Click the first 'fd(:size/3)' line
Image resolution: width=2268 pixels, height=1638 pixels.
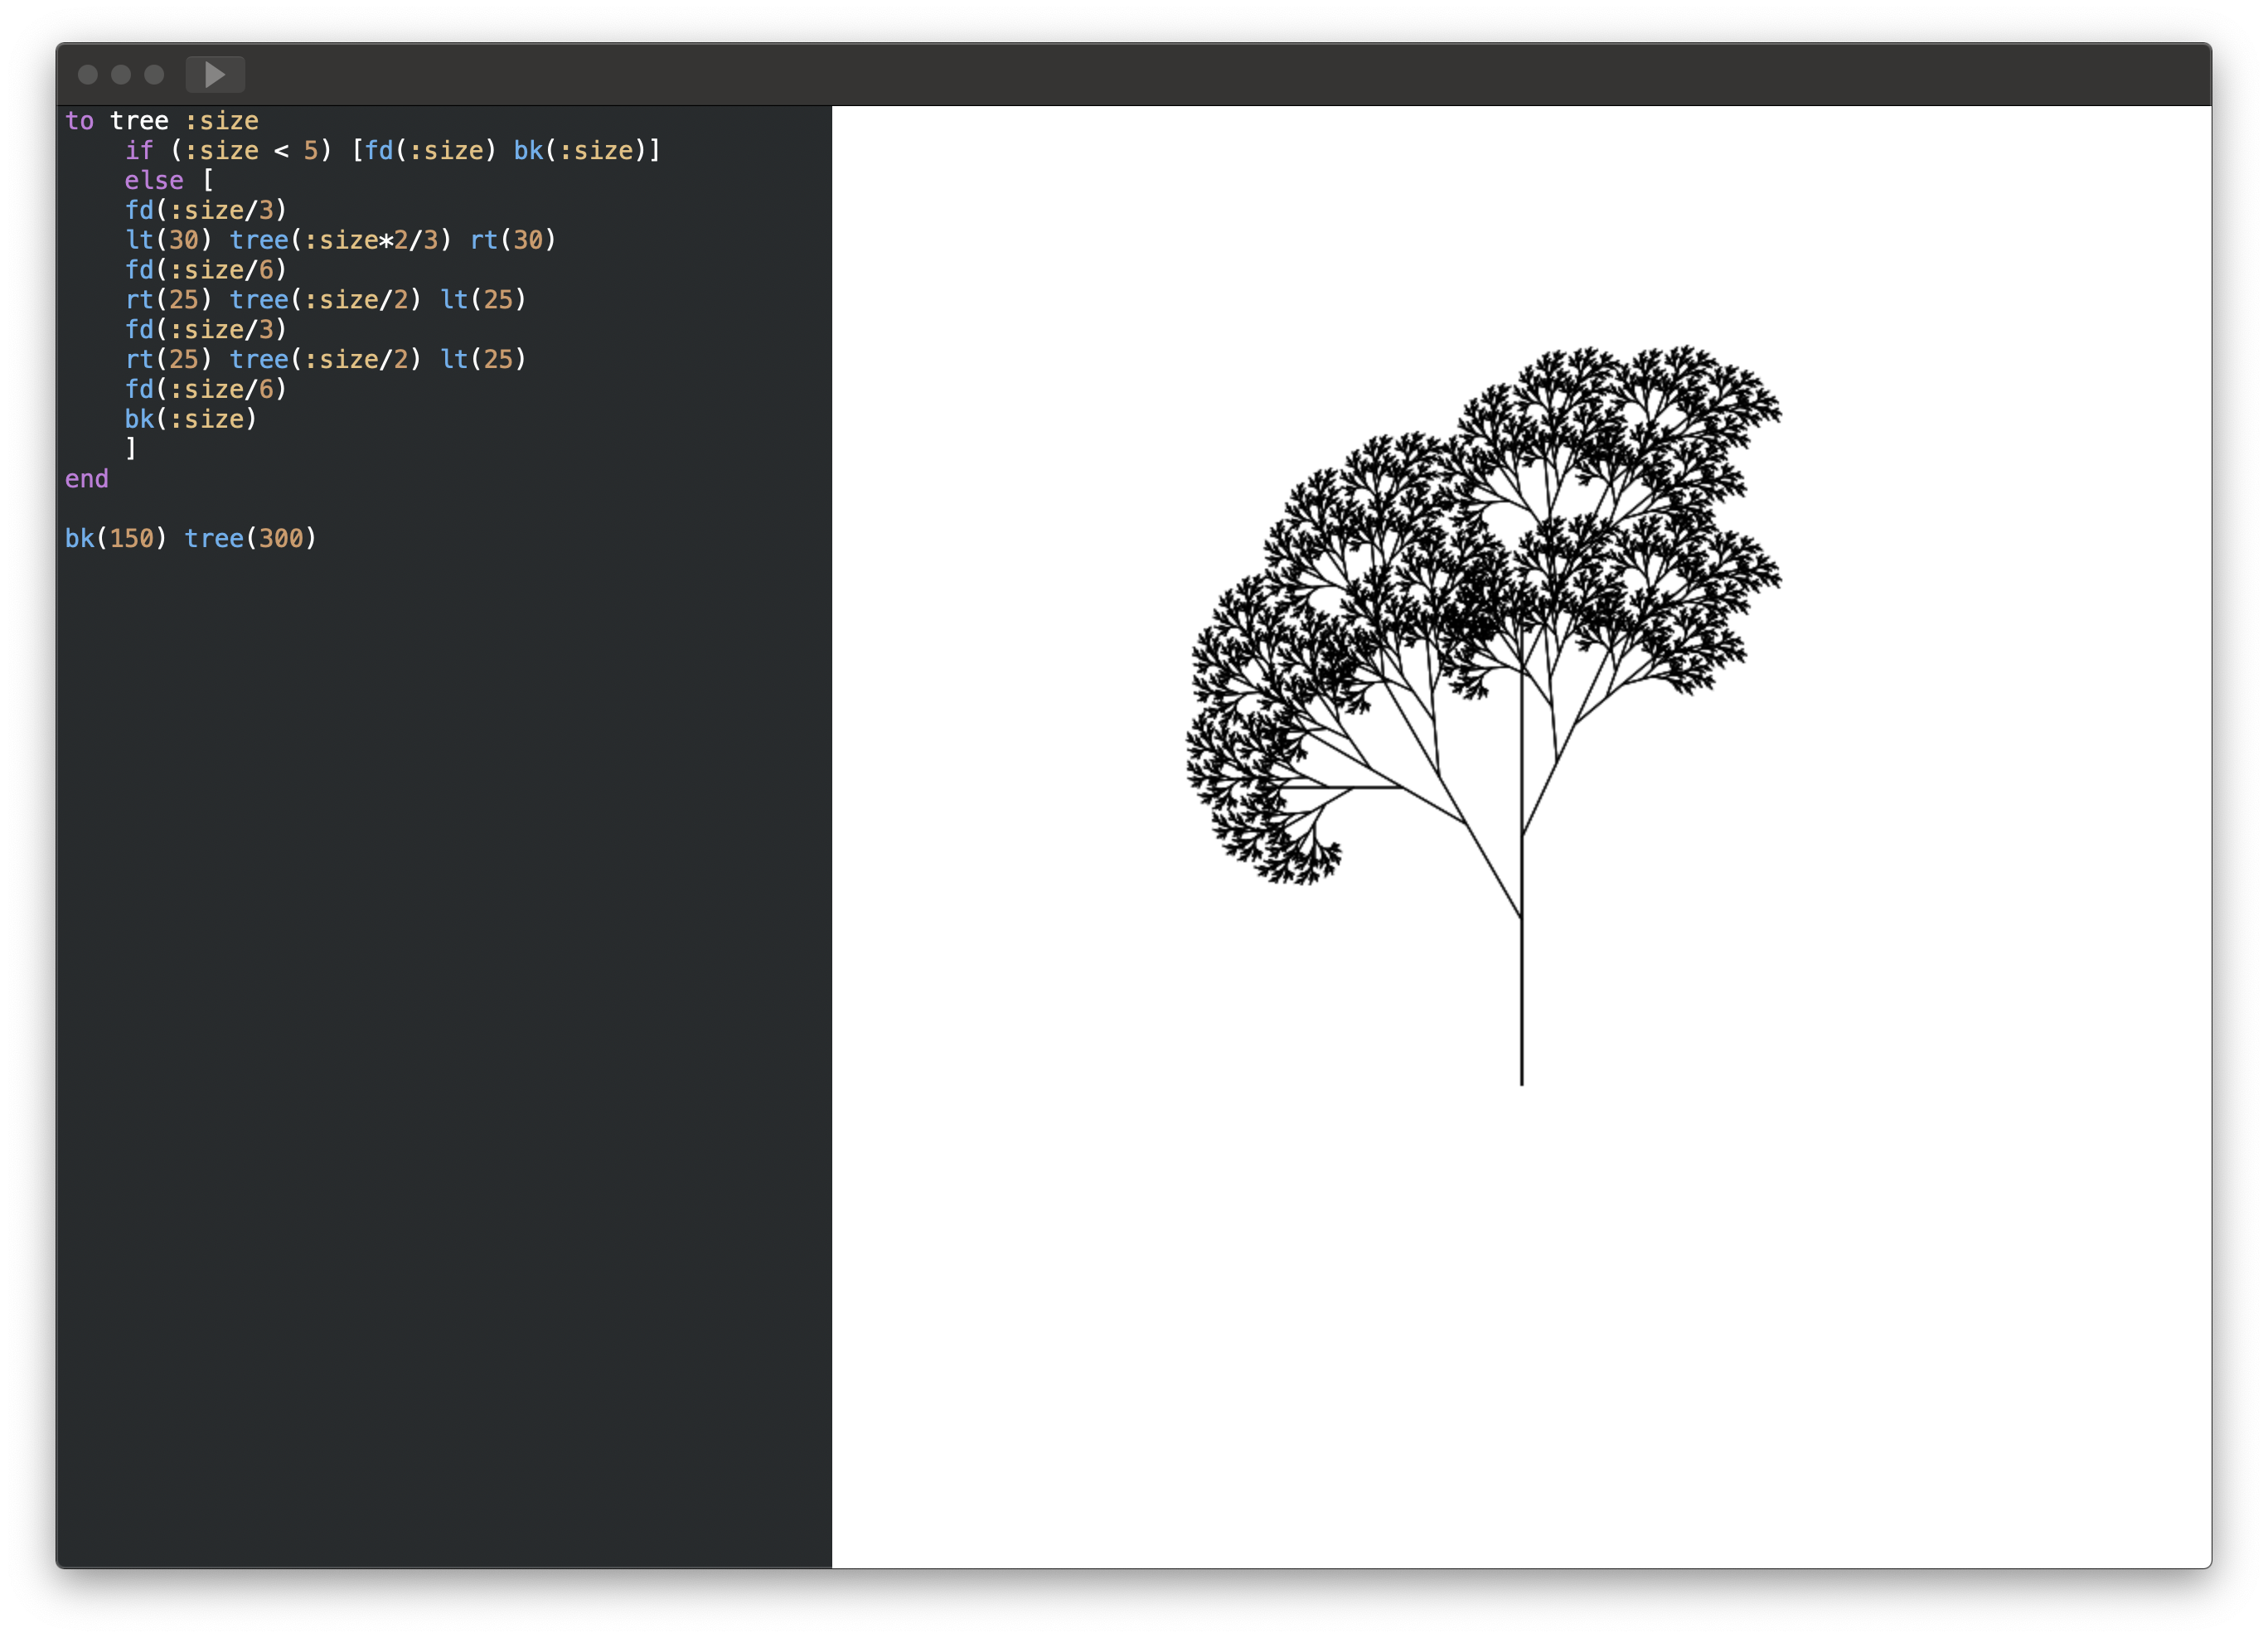point(205,210)
